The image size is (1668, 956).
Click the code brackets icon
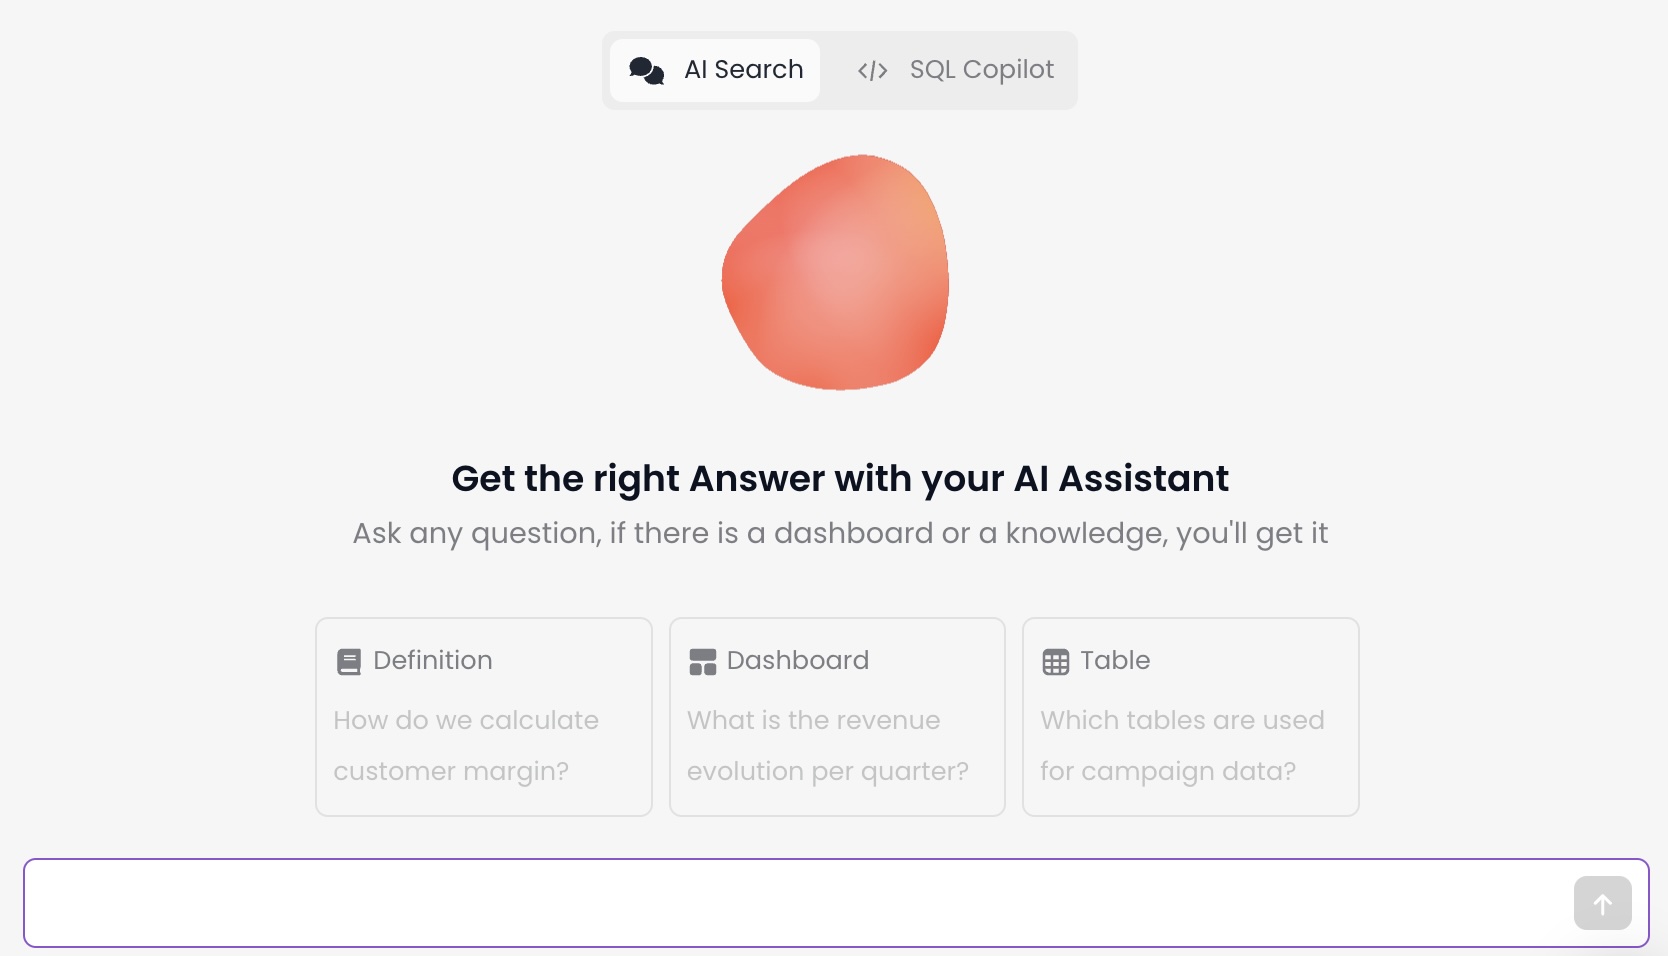pos(872,71)
